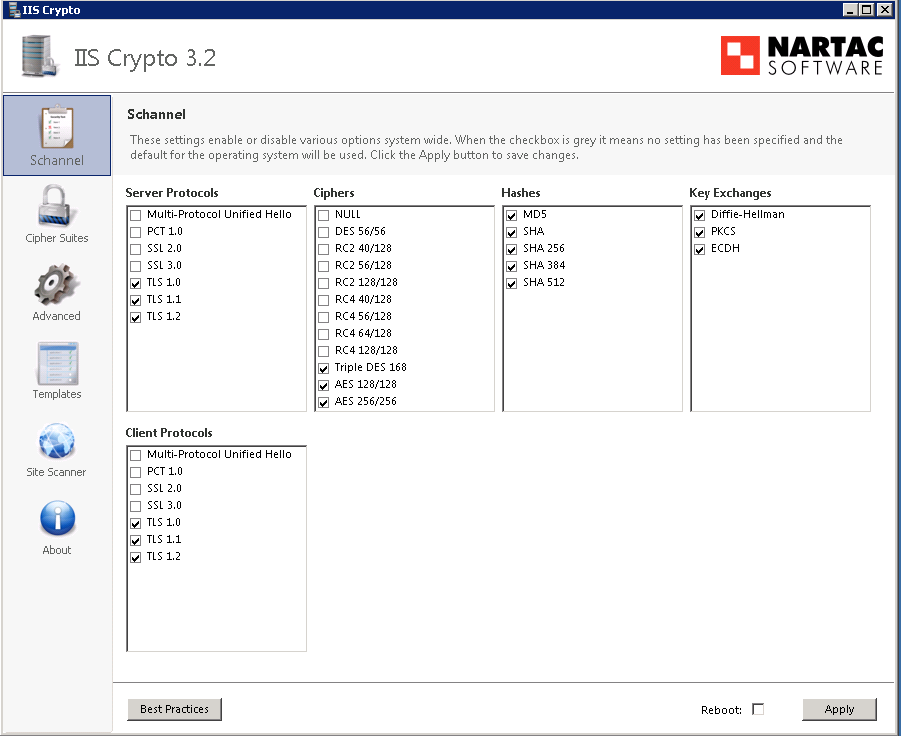Click the "Hashes" heading
This screenshot has height=736, width=901.
[521, 193]
